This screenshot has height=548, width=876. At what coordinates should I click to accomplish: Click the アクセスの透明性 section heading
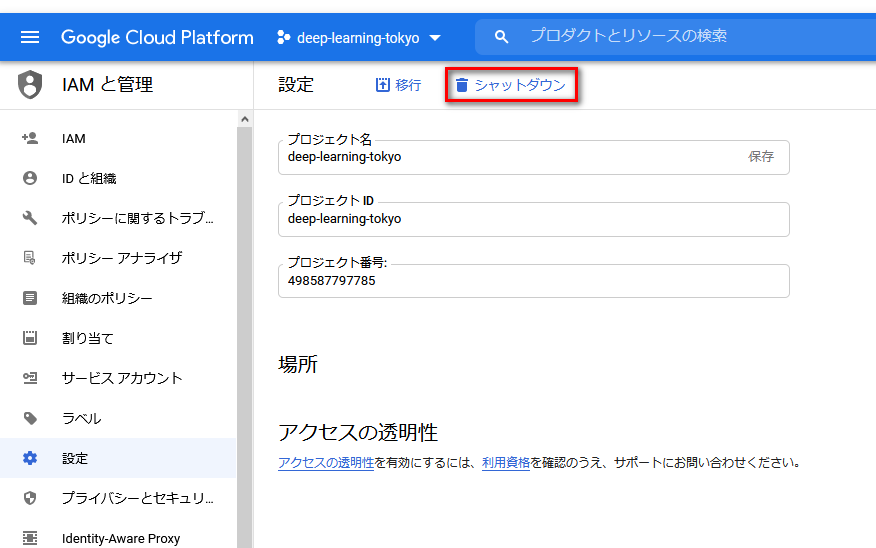tap(358, 432)
